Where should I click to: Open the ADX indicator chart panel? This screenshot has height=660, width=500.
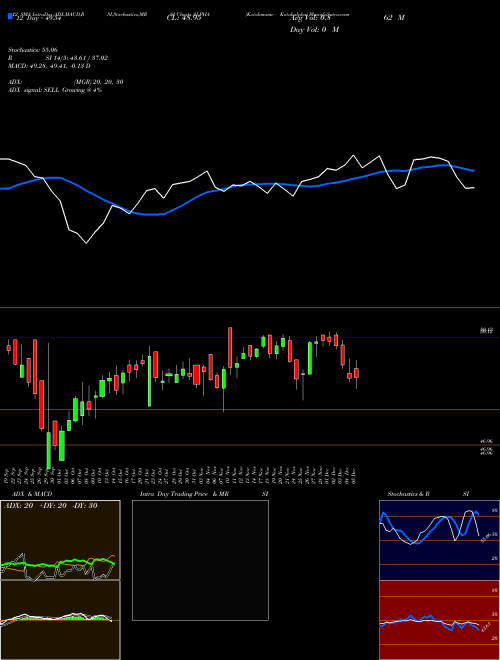(60, 540)
